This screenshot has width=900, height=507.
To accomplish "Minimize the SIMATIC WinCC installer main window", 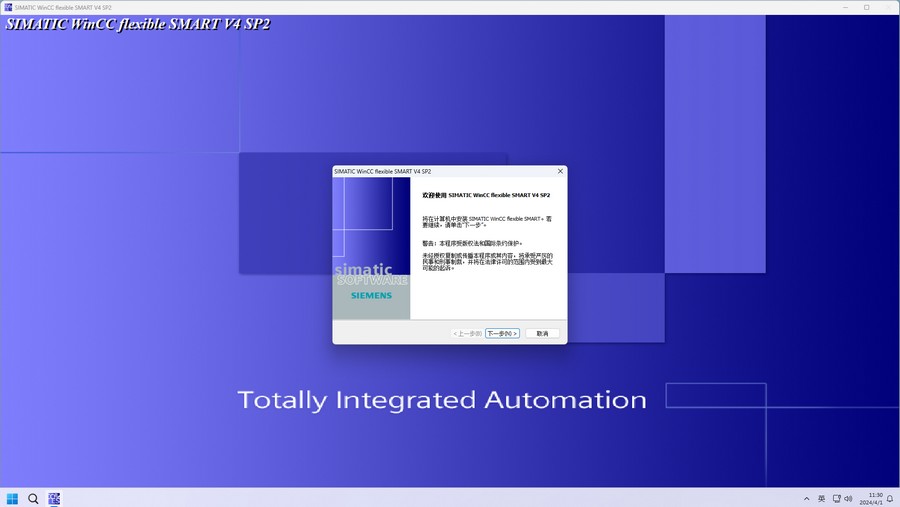I will pos(845,7).
